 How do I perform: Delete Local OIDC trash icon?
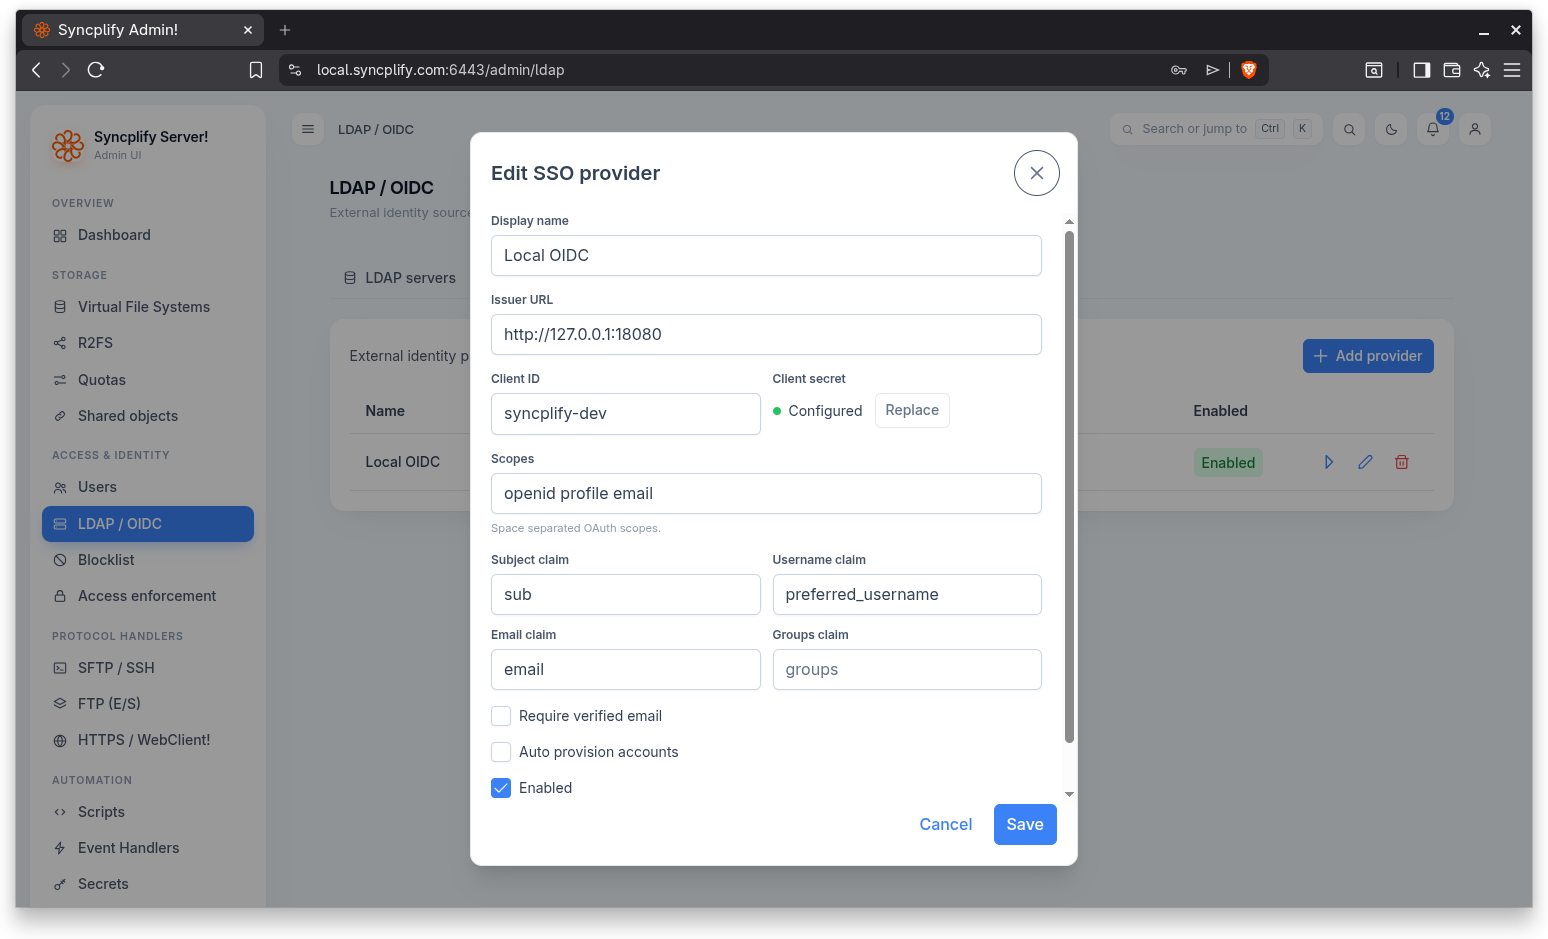pyautogui.click(x=1402, y=462)
